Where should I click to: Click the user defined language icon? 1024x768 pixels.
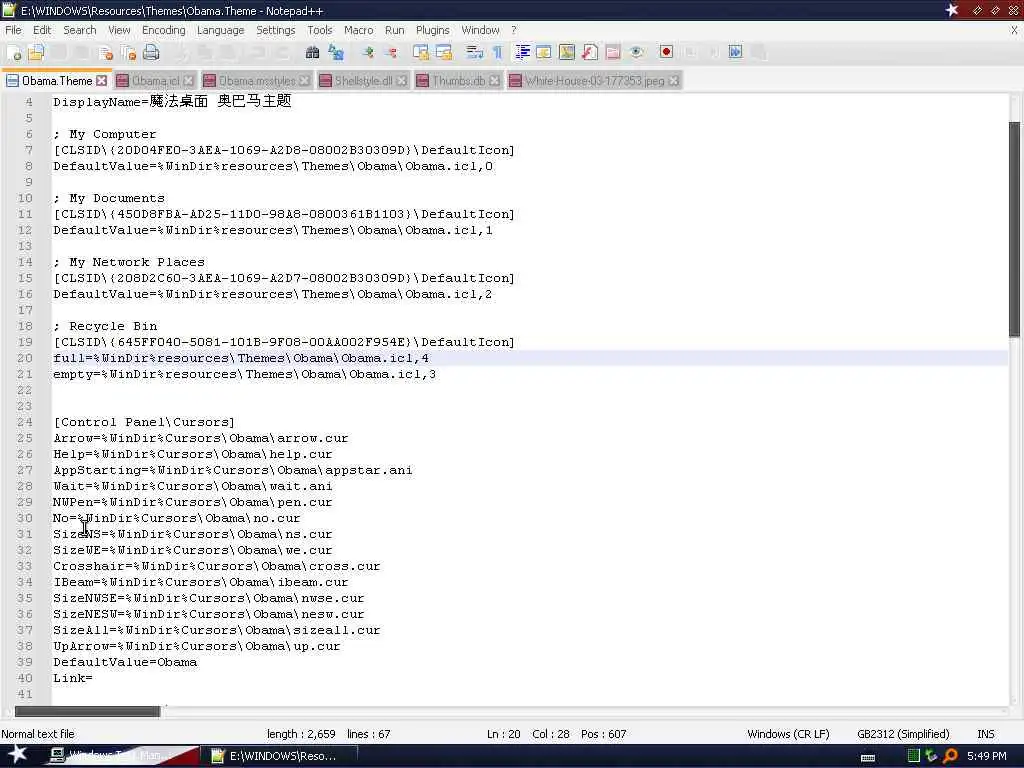[x=544, y=53]
